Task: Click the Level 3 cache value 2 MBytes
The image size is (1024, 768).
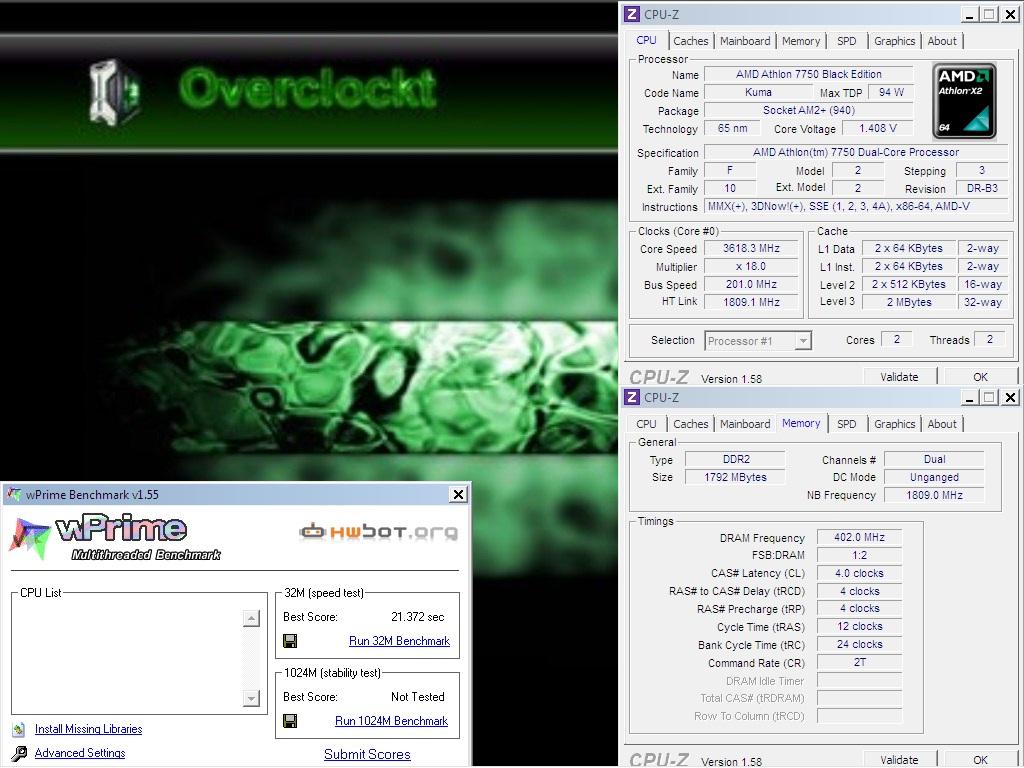Action: pyautogui.click(x=908, y=302)
